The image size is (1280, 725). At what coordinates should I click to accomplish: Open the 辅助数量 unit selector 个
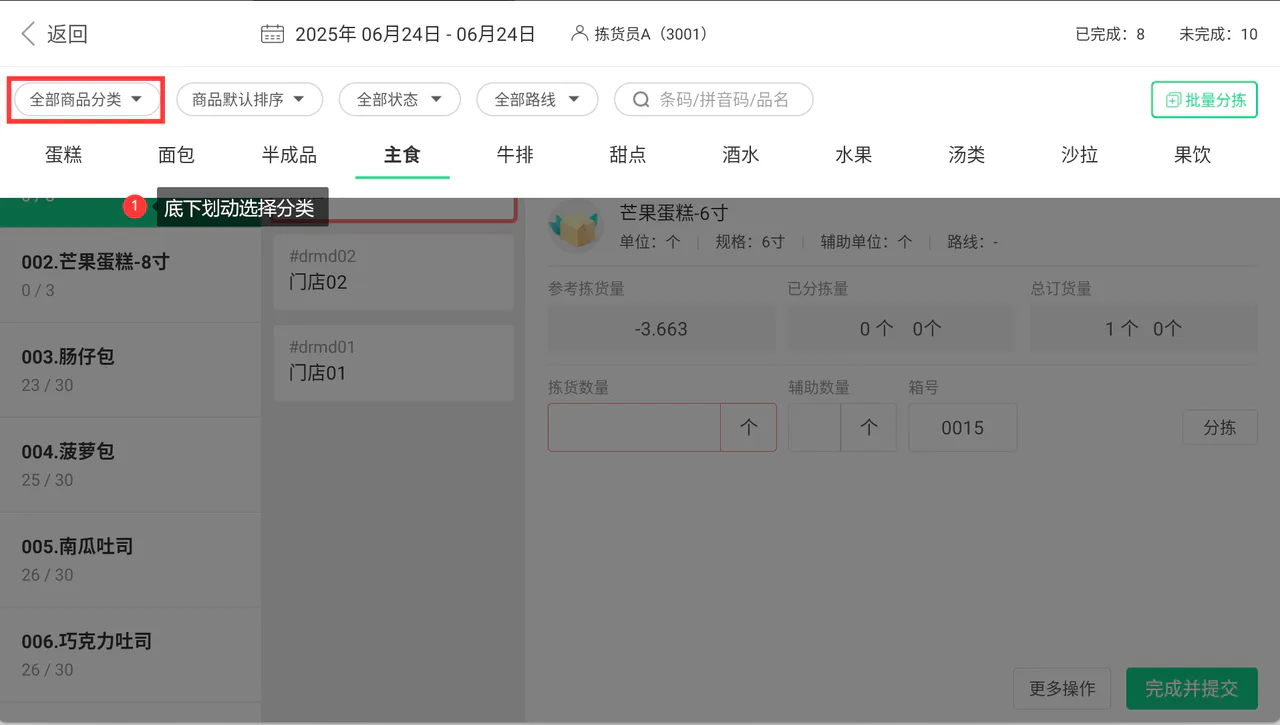869,428
